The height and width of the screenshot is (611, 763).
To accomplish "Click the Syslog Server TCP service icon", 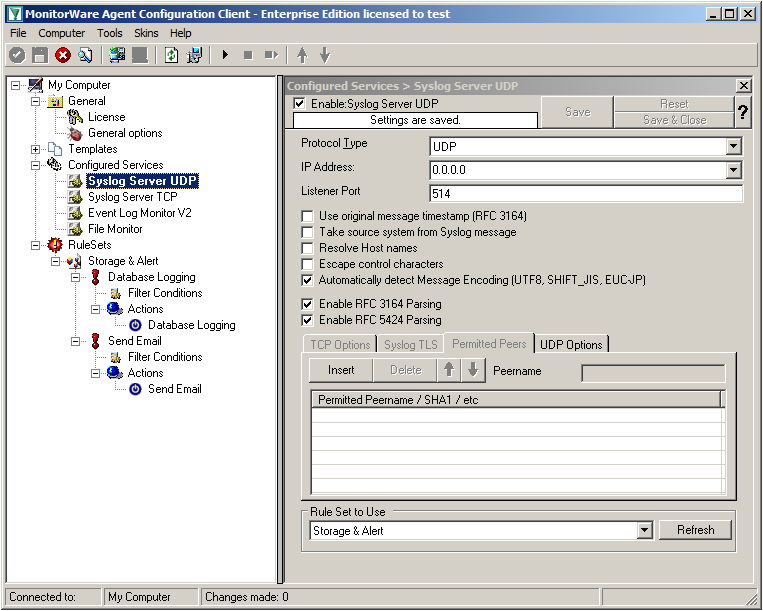I will click(x=75, y=197).
